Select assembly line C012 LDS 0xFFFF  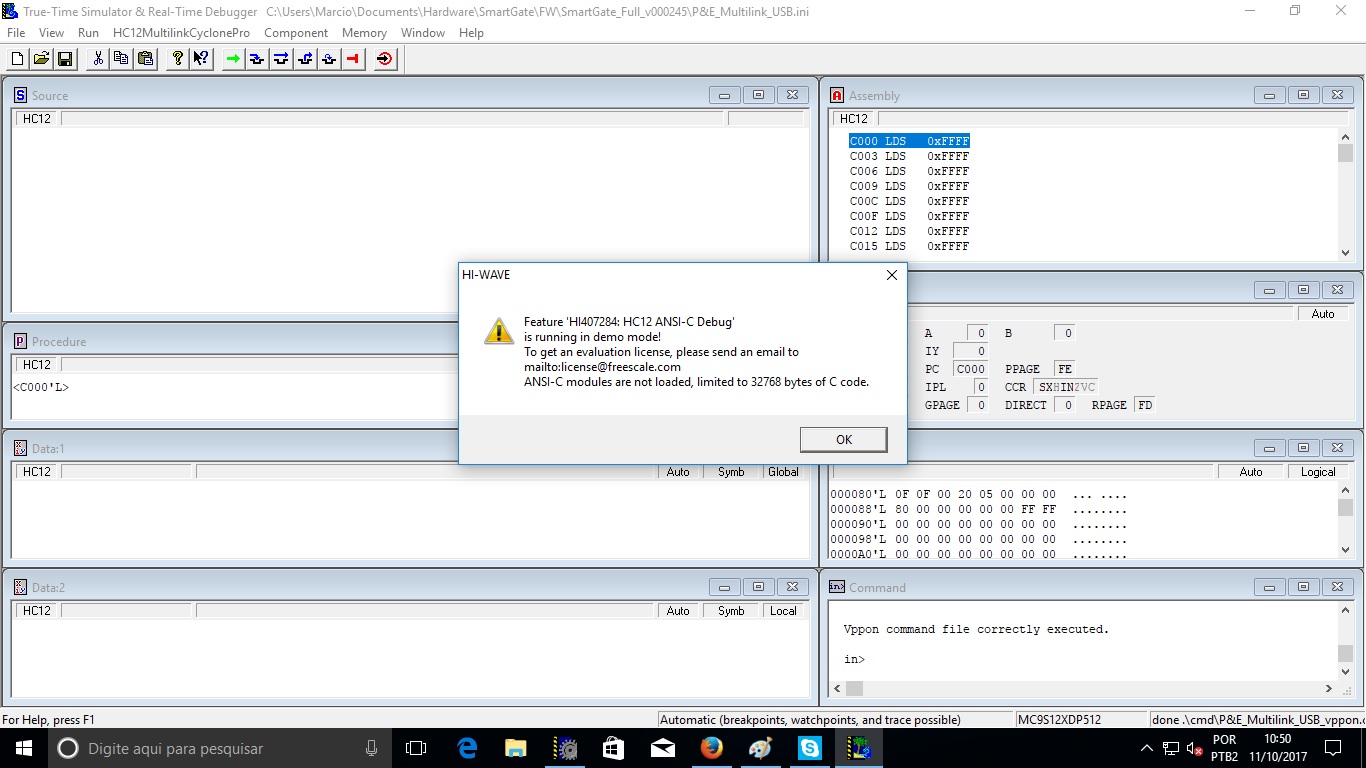point(909,231)
